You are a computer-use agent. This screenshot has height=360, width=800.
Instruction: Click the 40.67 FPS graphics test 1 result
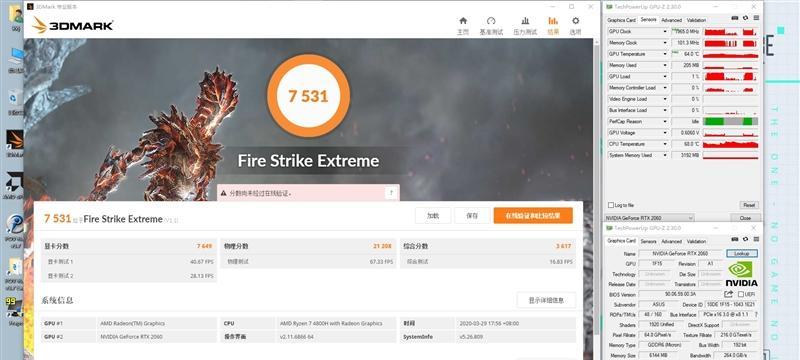[202, 262]
